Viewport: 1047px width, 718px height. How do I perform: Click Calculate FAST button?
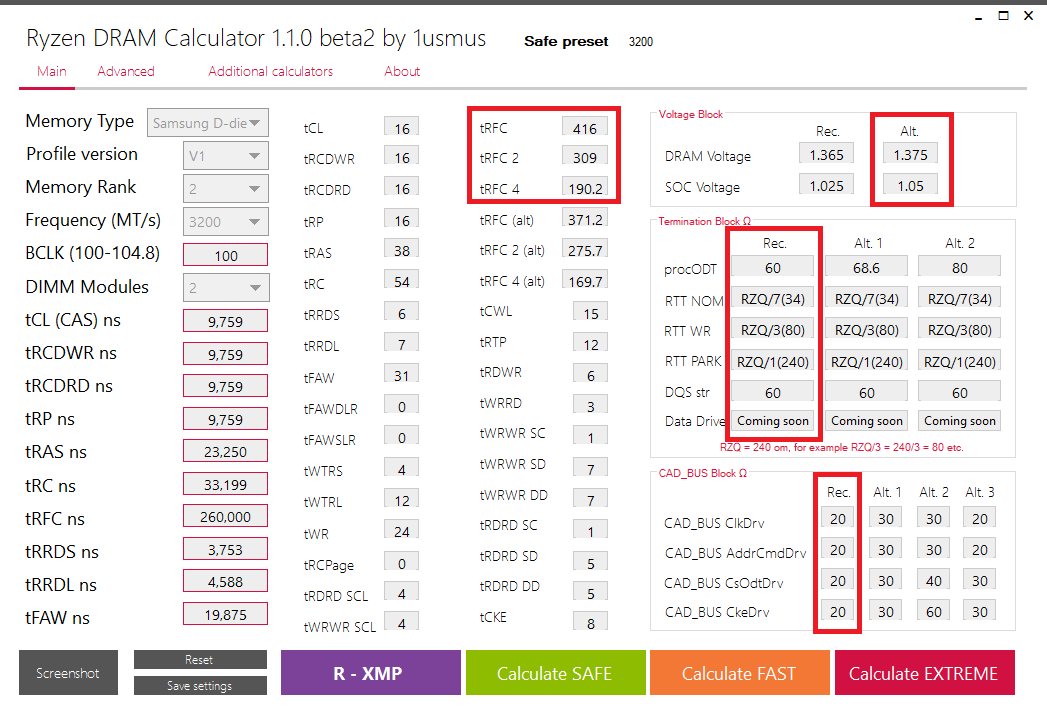[739, 673]
